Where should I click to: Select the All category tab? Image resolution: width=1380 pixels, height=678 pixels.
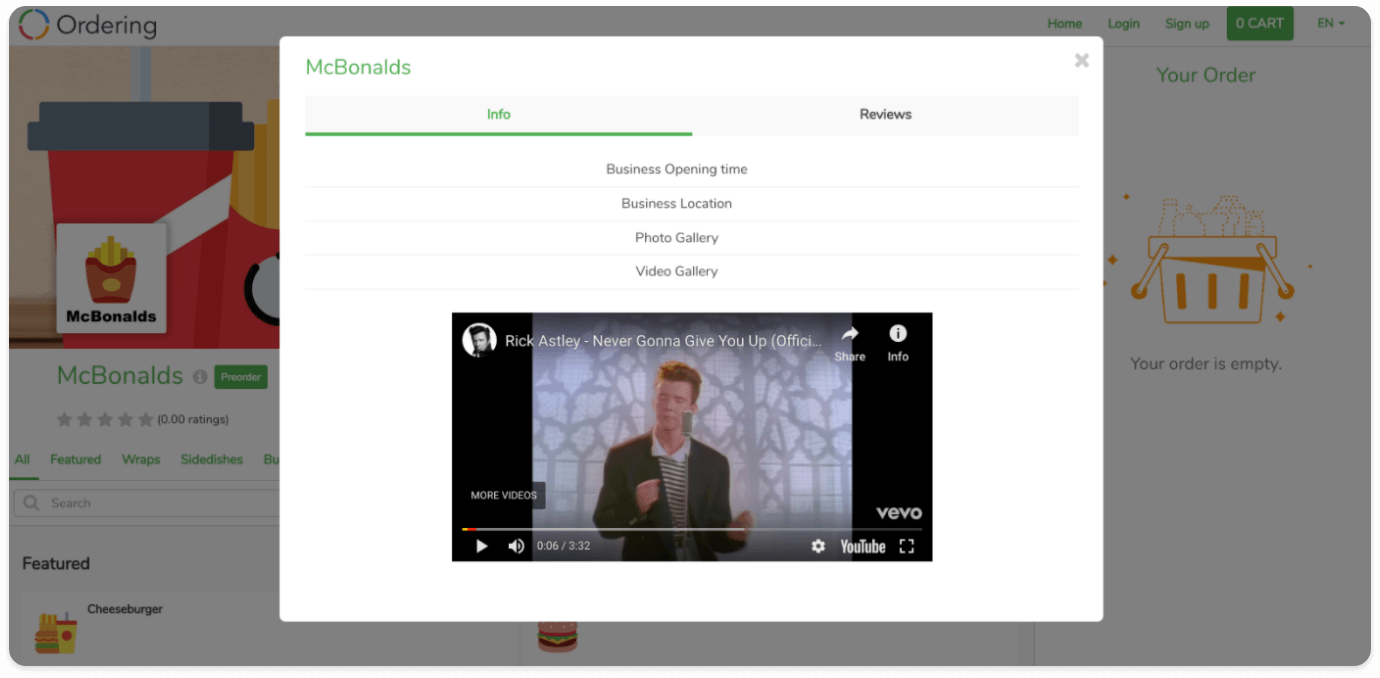(22, 460)
